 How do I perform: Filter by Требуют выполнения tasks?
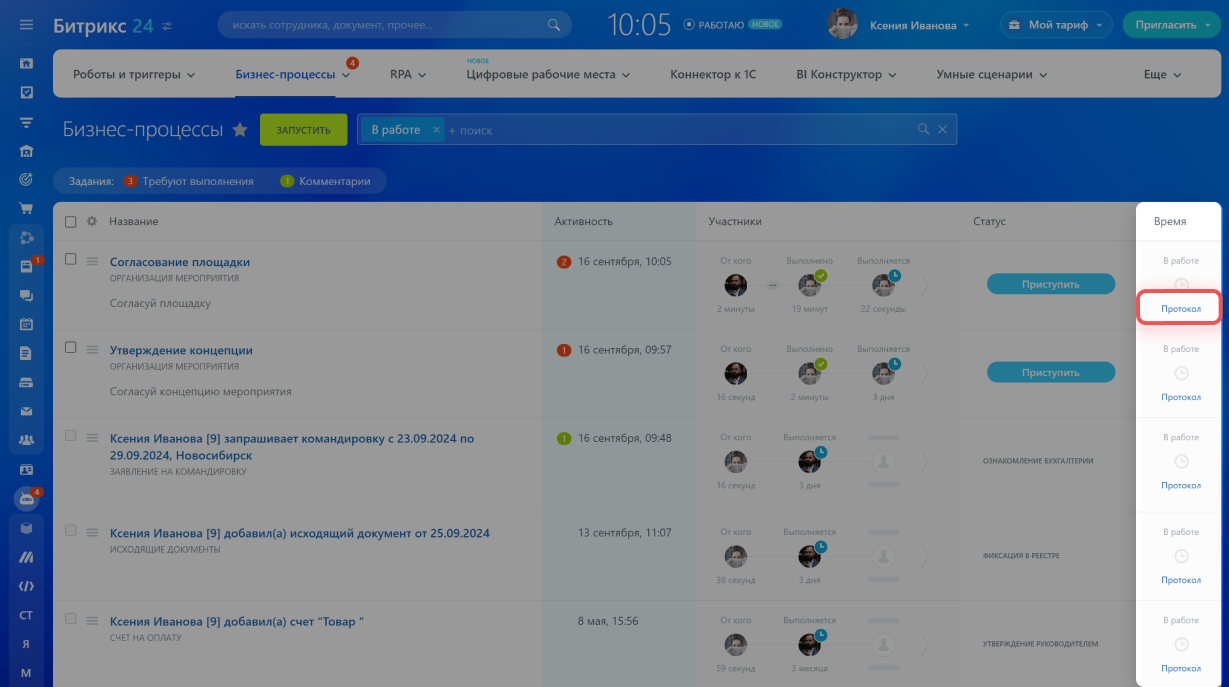pos(190,181)
